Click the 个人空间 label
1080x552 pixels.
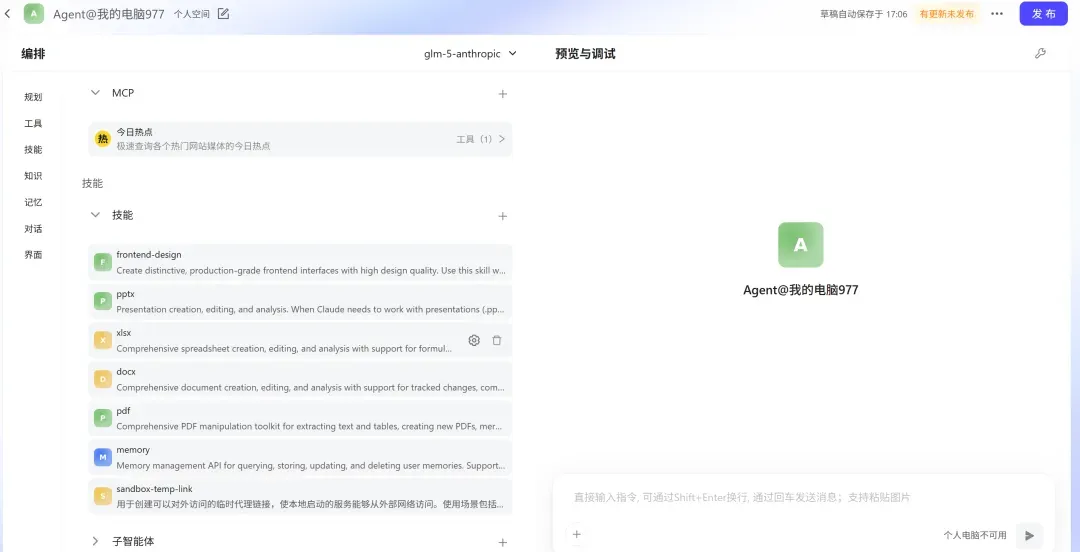(191, 14)
